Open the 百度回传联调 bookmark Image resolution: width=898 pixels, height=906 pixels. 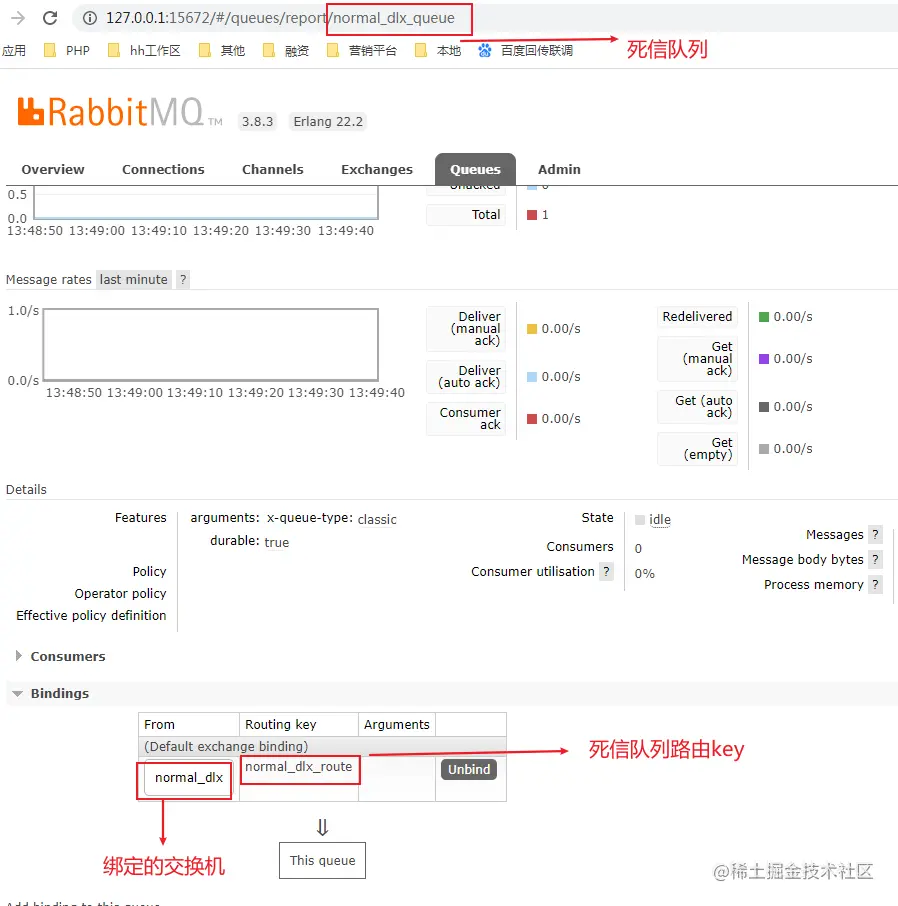click(525, 51)
